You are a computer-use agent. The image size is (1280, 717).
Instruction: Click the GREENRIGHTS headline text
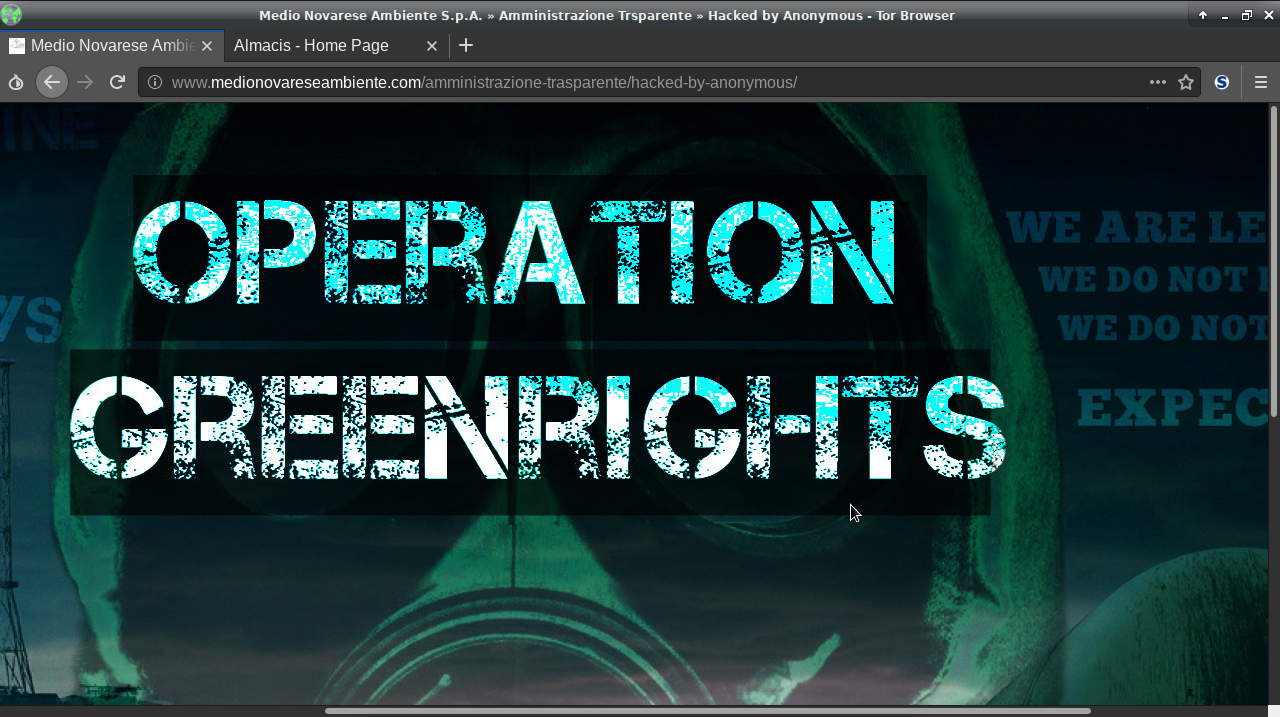(x=538, y=427)
